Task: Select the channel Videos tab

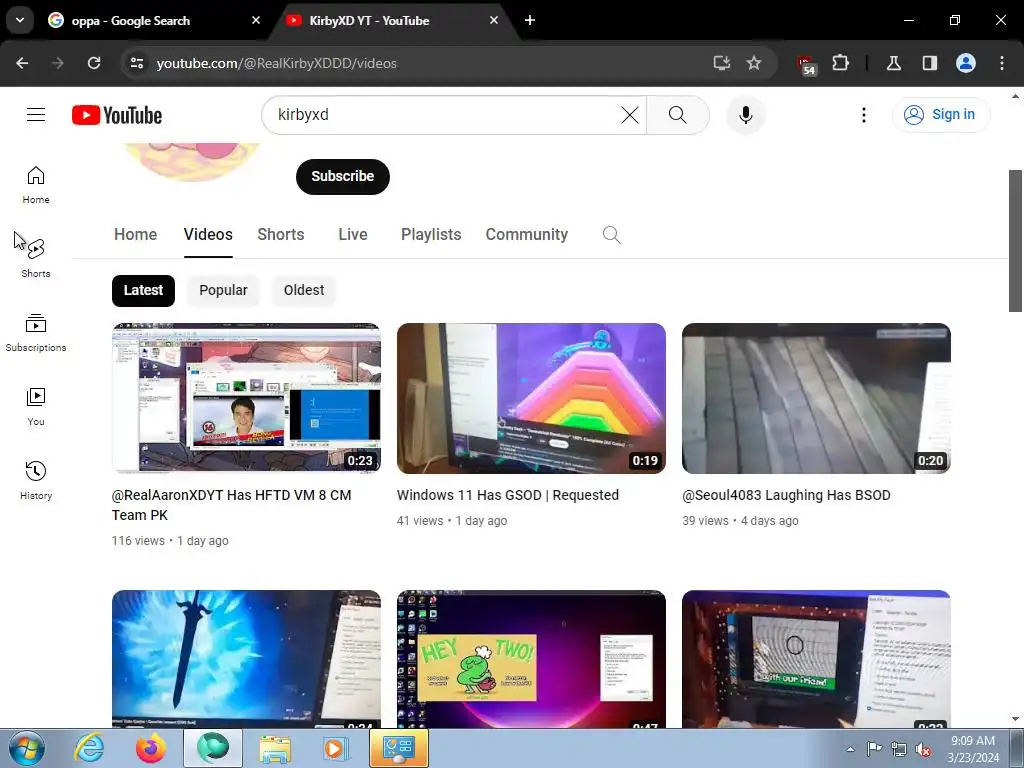Action: tap(208, 234)
